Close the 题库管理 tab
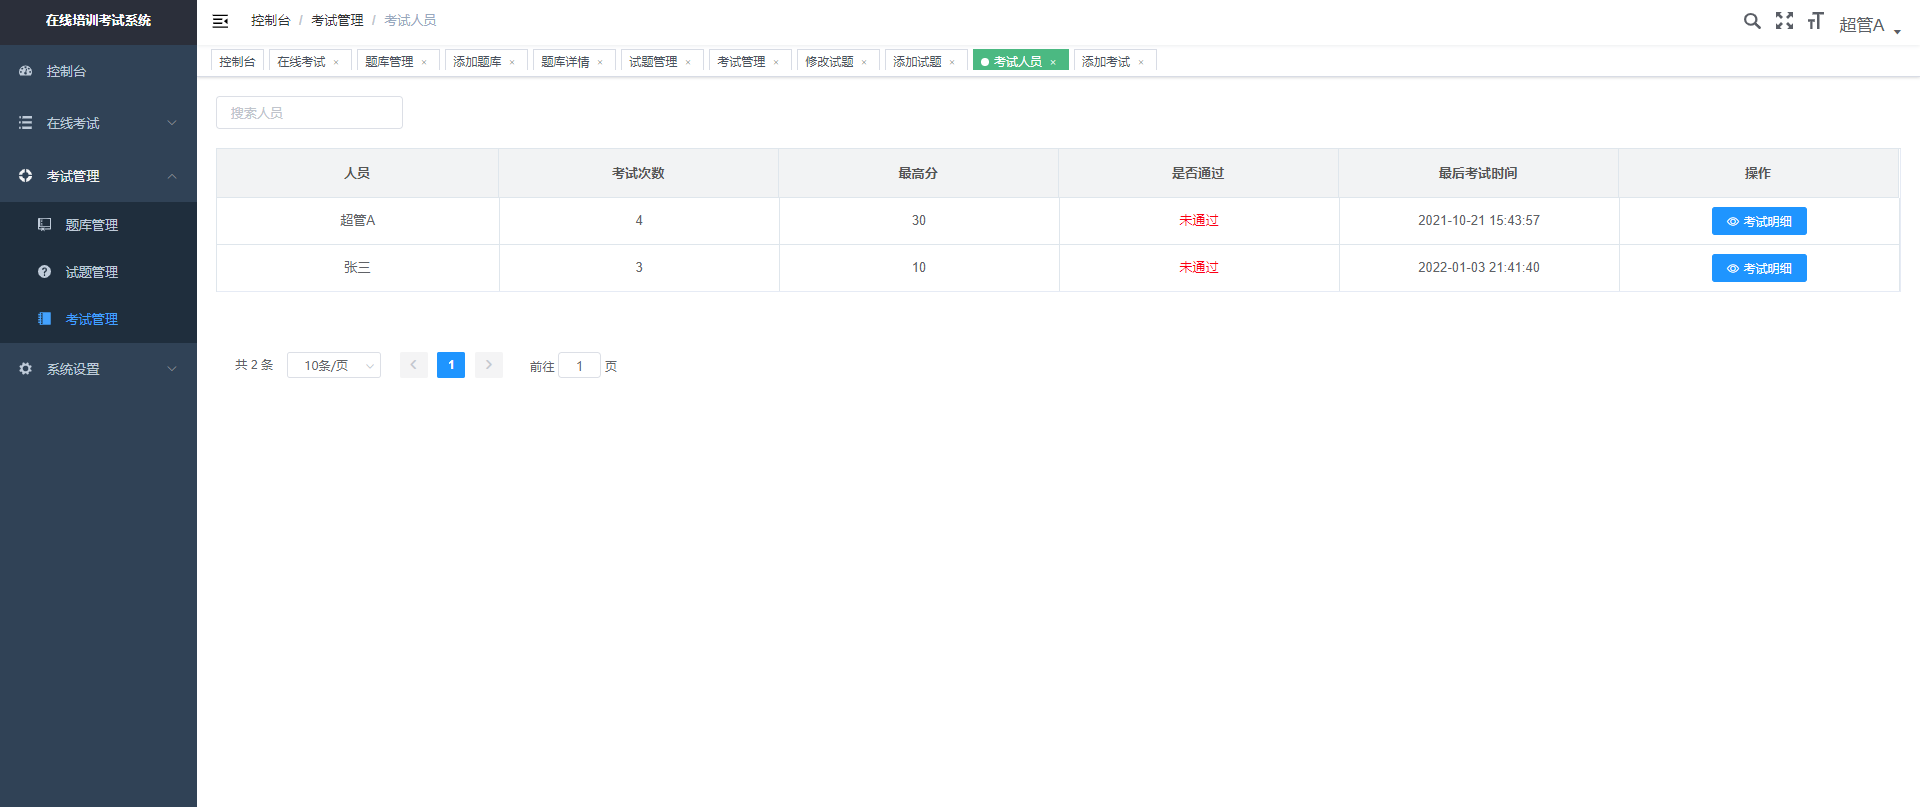The image size is (1920, 807). (424, 62)
